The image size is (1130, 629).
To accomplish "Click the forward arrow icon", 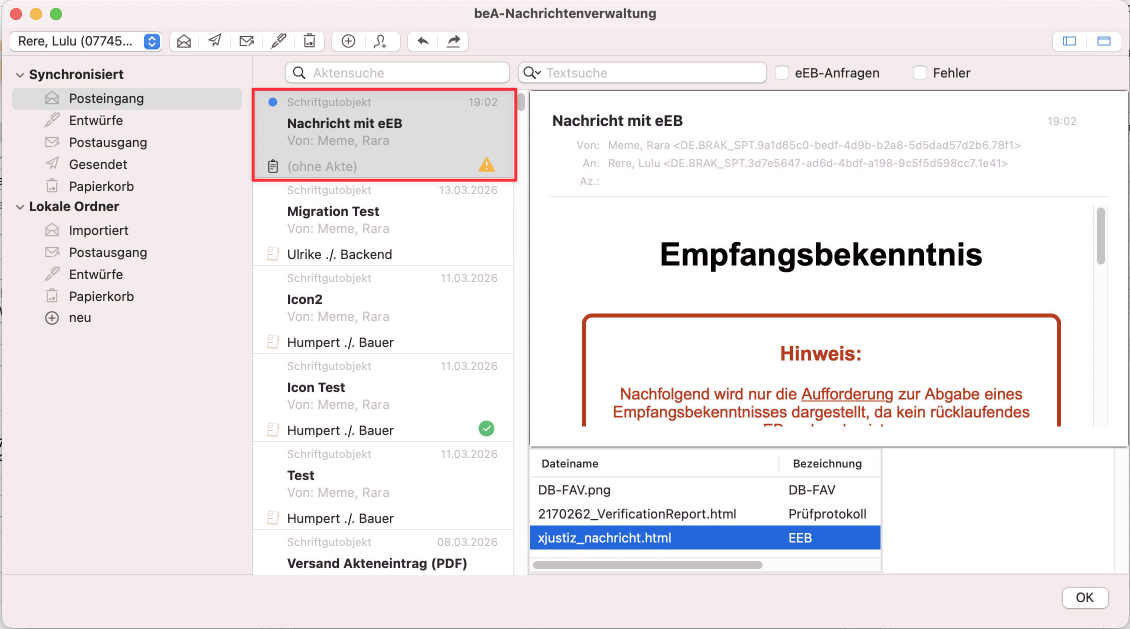I will click(454, 41).
